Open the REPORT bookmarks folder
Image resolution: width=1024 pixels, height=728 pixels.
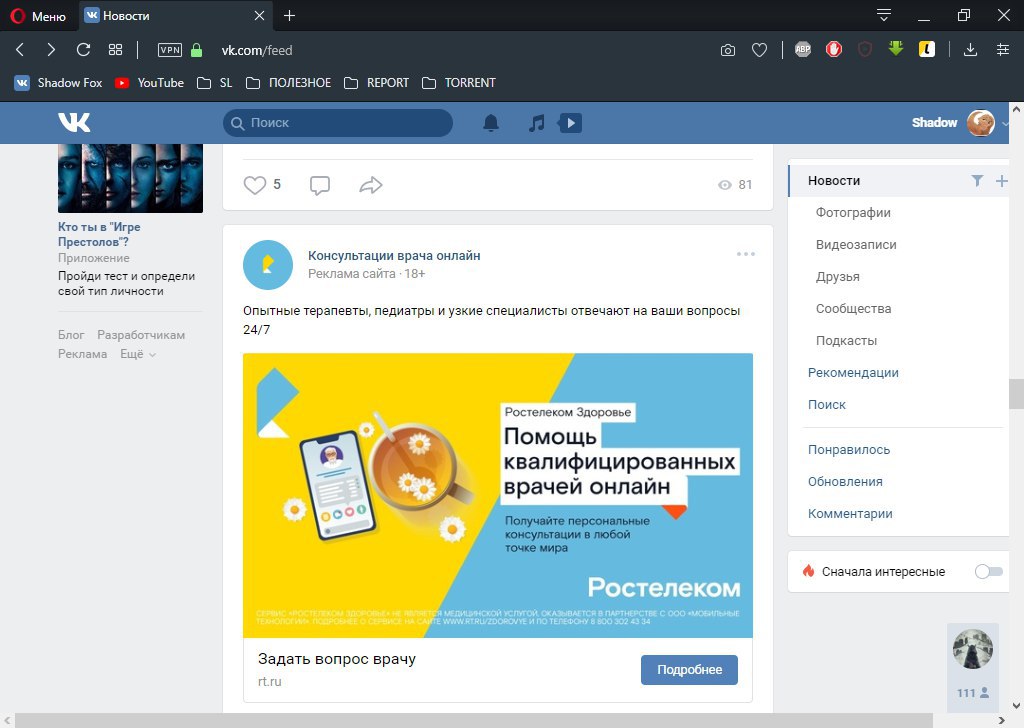click(376, 83)
